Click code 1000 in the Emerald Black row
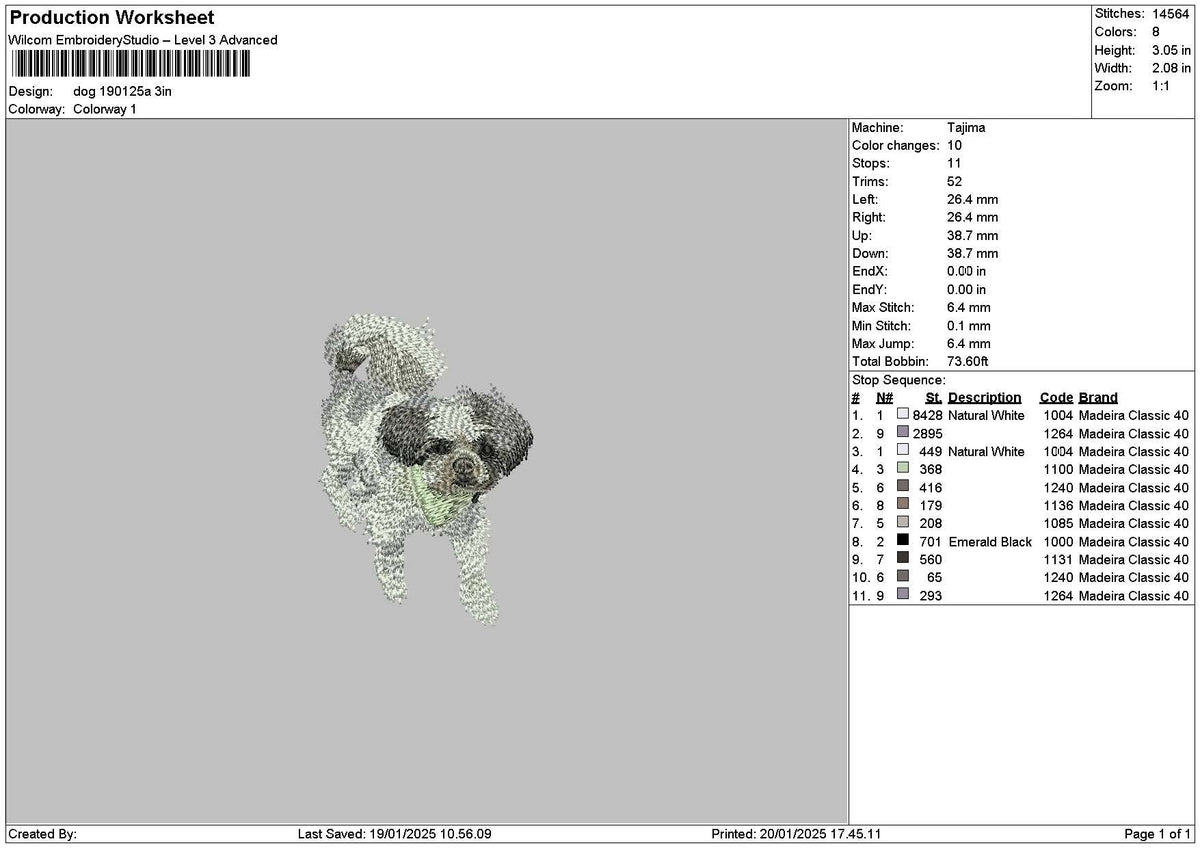This screenshot has width=1200, height=848. coord(1058,542)
